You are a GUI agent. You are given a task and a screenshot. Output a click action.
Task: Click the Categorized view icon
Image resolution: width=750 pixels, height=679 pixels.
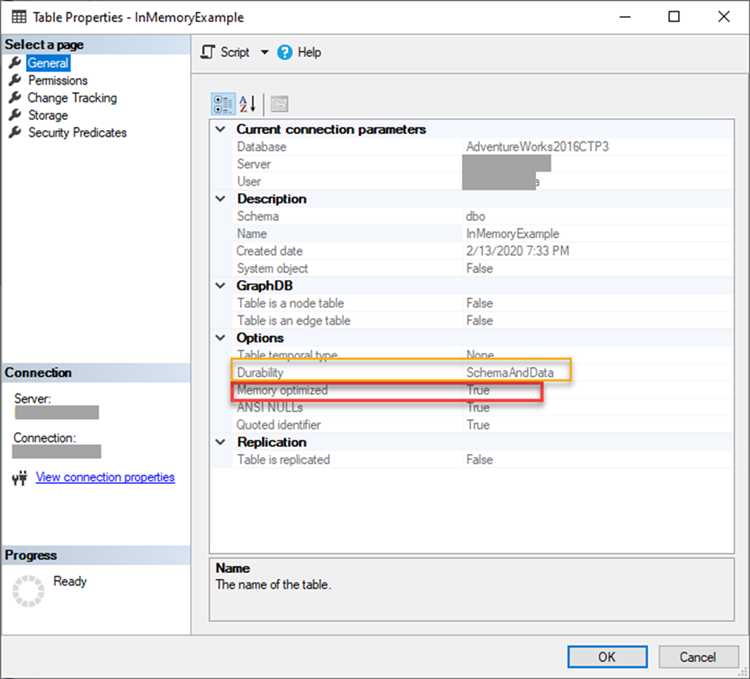(223, 103)
